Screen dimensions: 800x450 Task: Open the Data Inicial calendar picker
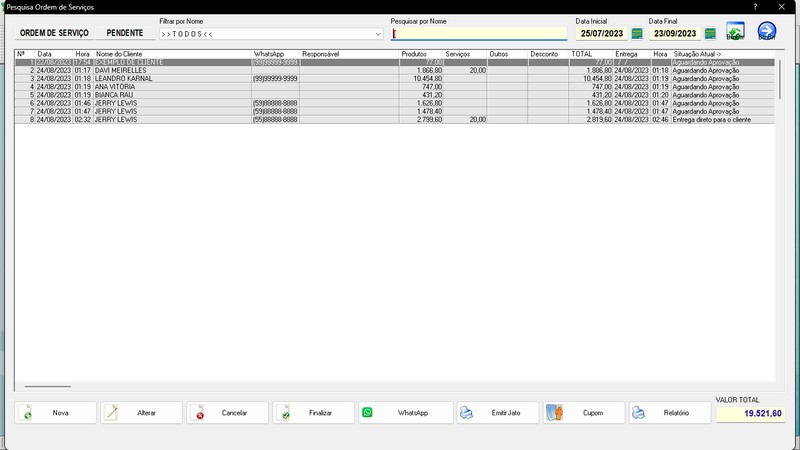[x=637, y=34]
